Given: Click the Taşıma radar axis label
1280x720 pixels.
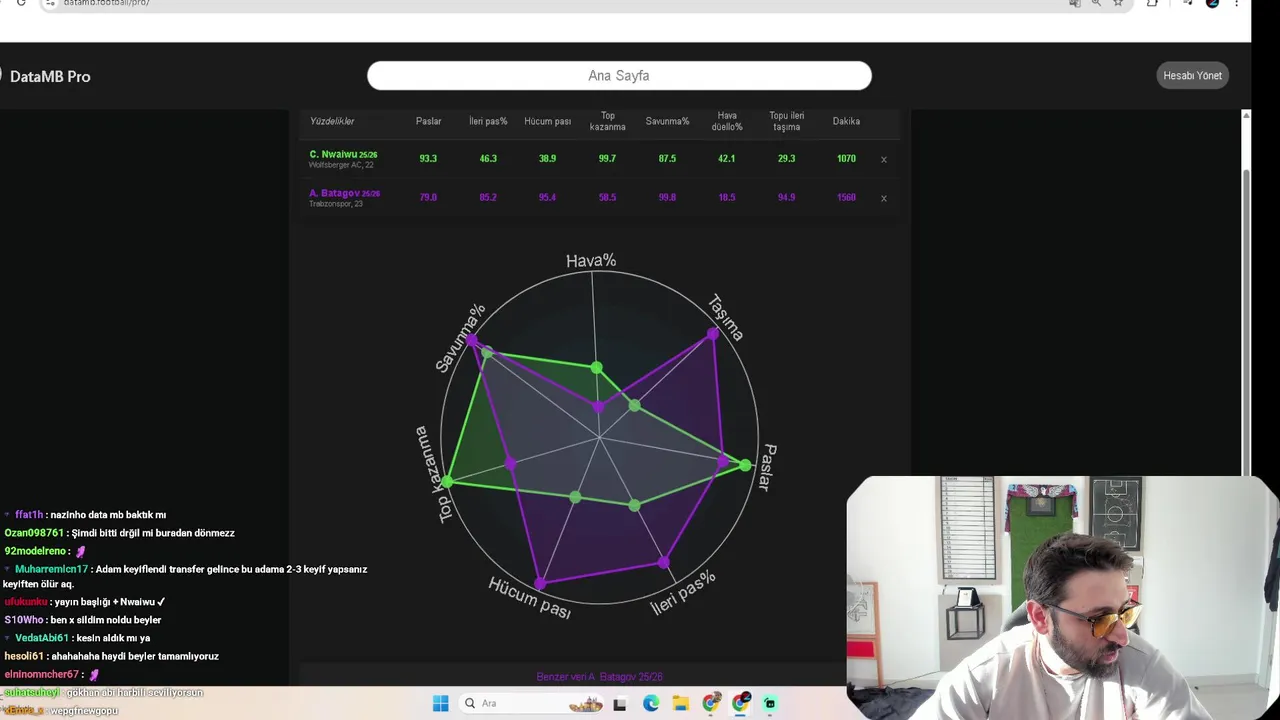Looking at the screenshot, I should tap(726, 317).
